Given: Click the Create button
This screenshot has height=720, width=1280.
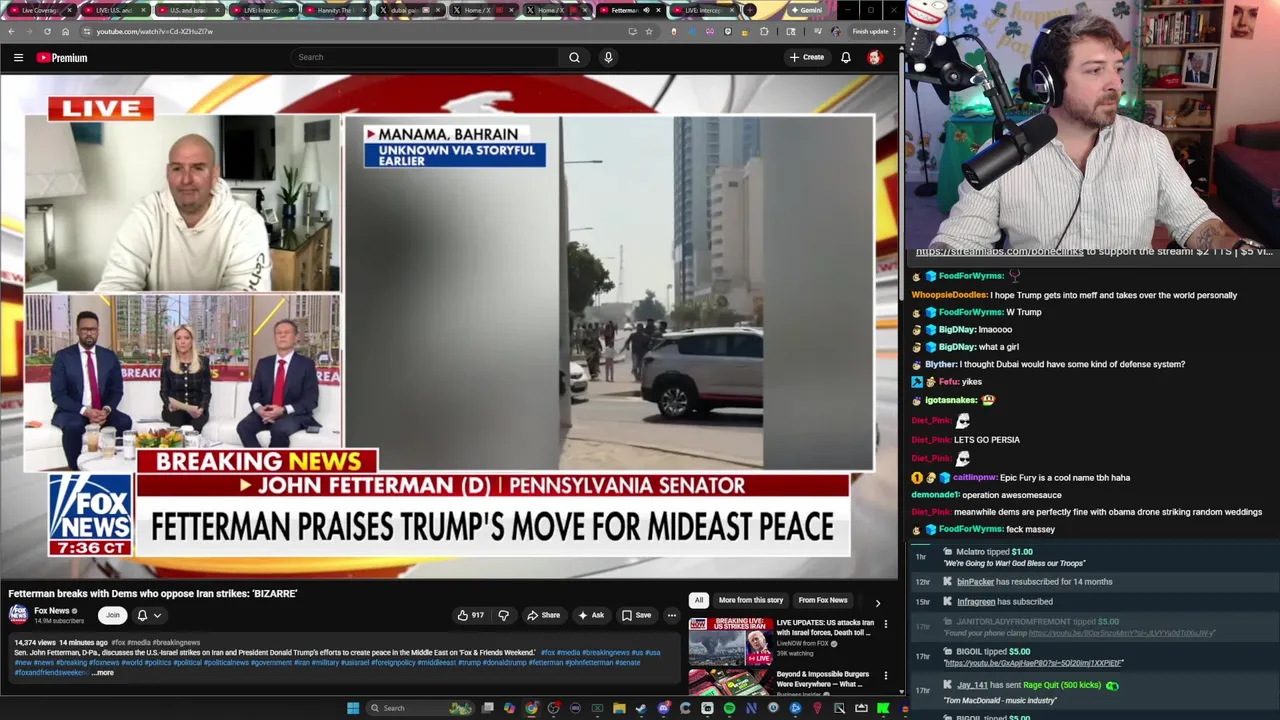Looking at the screenshot, I should coord(807,57).
